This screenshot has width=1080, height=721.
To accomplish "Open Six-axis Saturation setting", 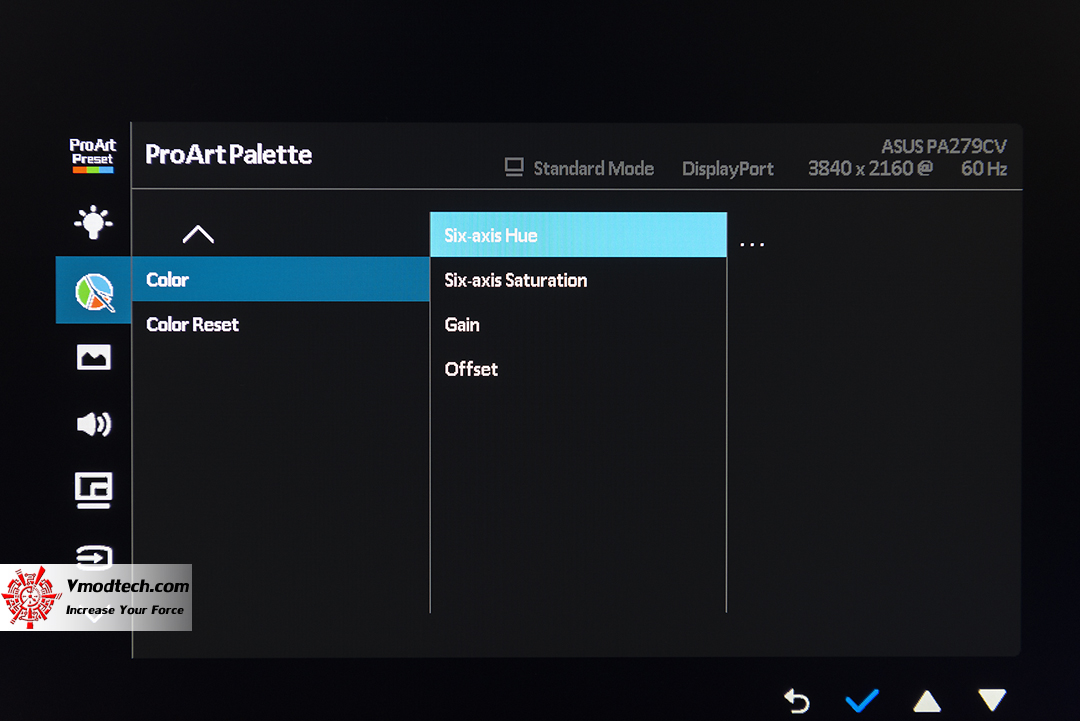I will tap(516, 281).
